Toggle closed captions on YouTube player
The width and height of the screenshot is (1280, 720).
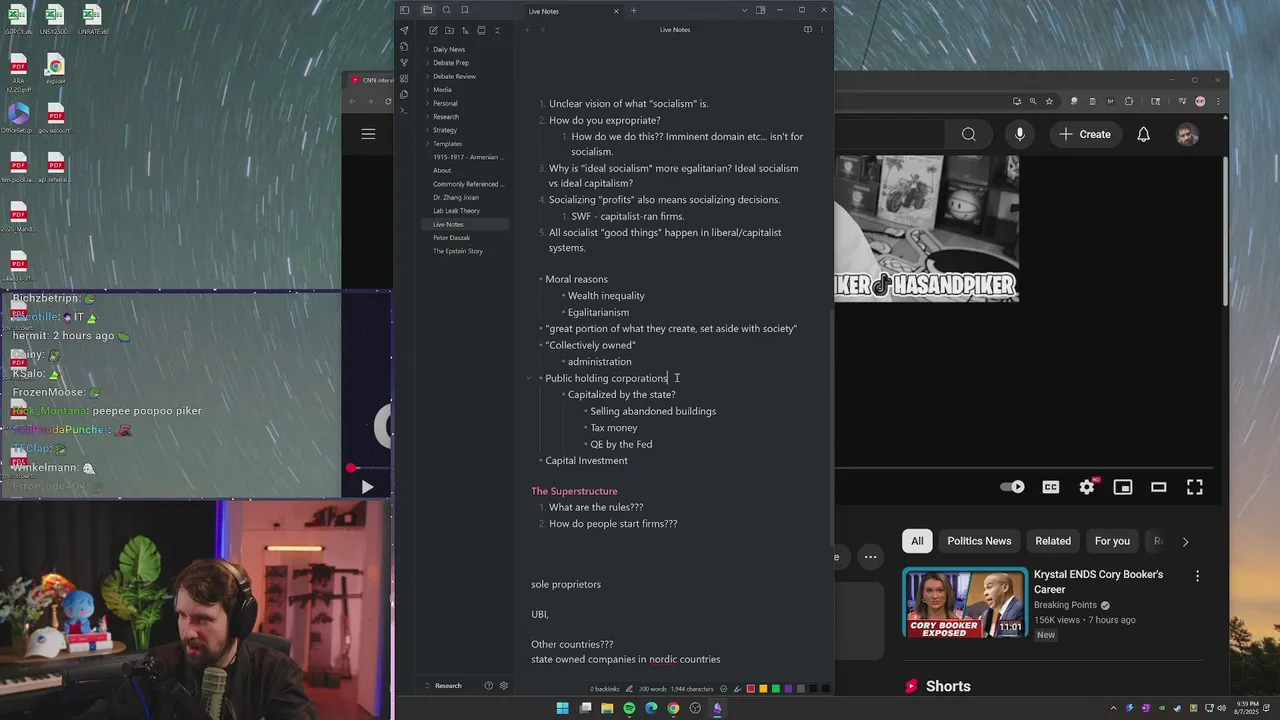click(1051, 487)
